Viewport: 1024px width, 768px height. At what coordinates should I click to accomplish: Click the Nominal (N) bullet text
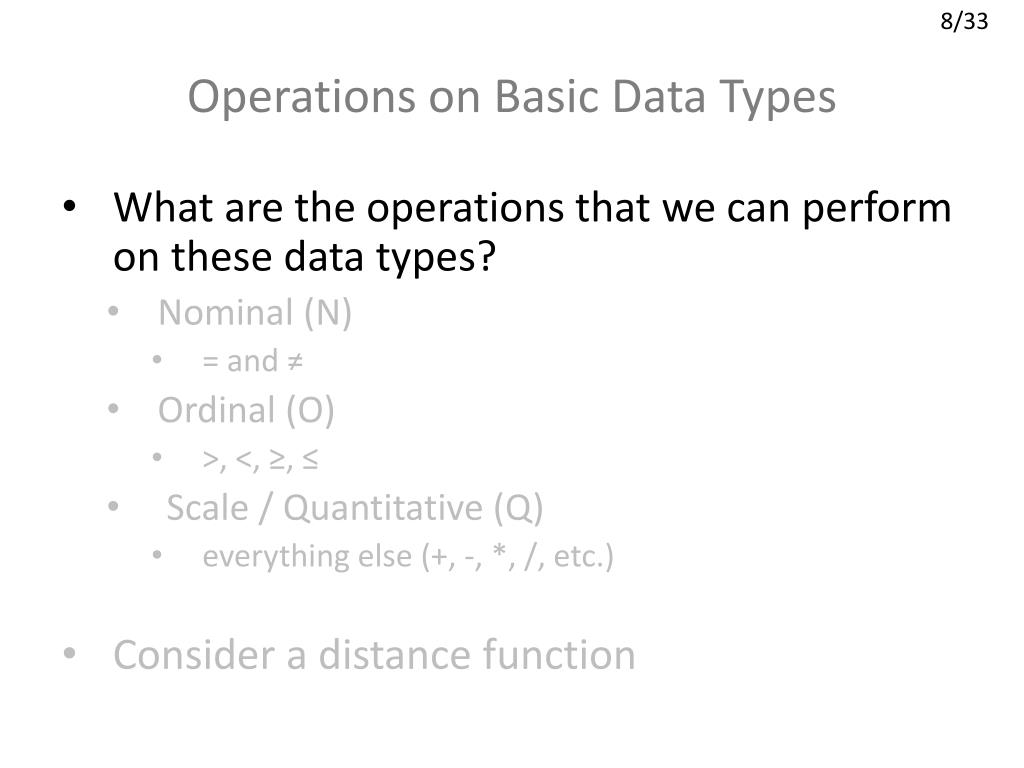pos(255,312)
